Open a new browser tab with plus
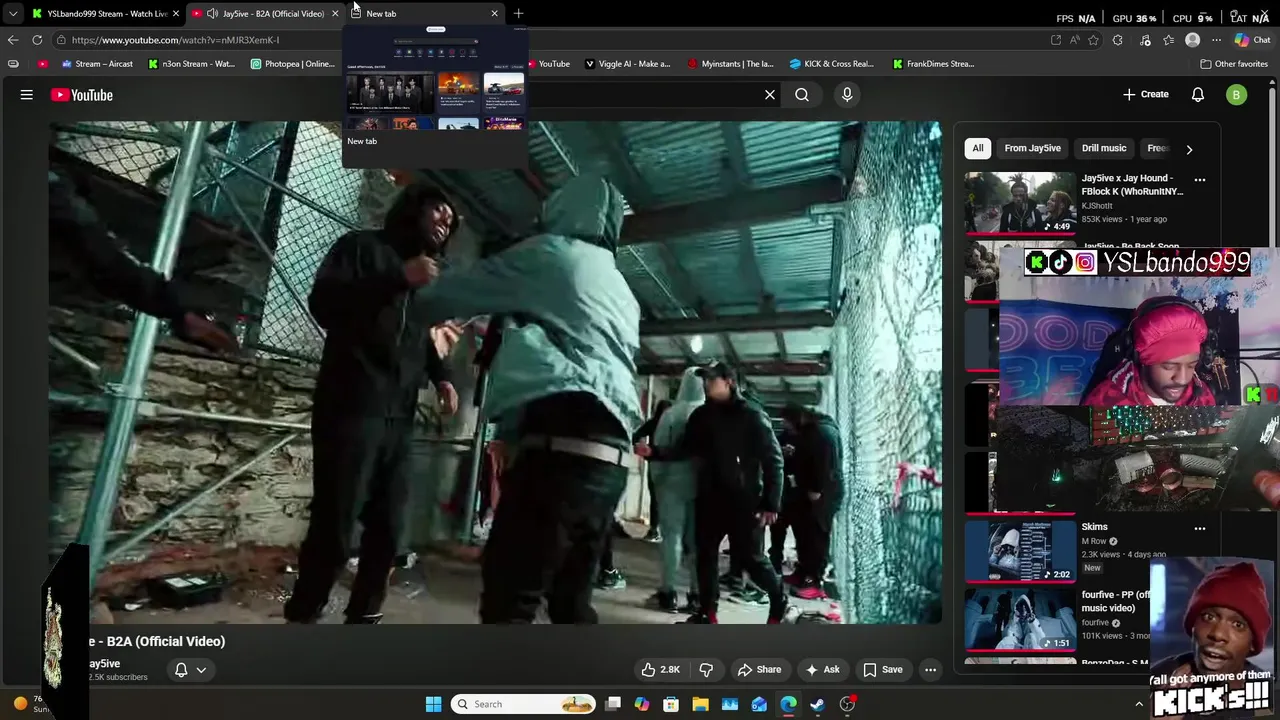The width and height of the screenshot is (1280, 720). [x=518, y=14]
